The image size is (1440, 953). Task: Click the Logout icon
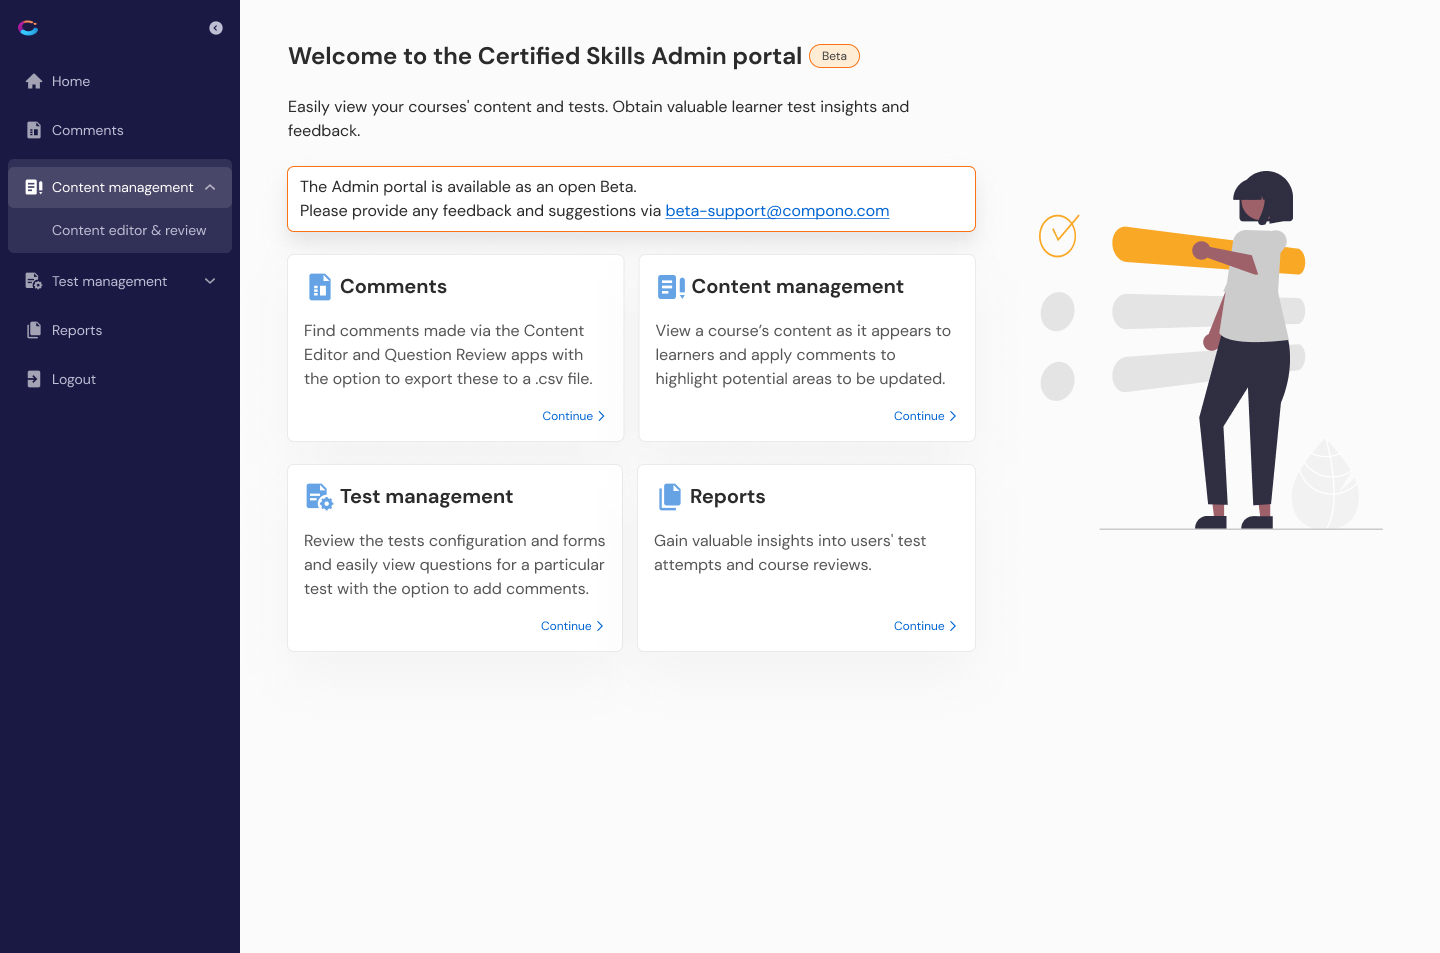(x=34, y=379)
